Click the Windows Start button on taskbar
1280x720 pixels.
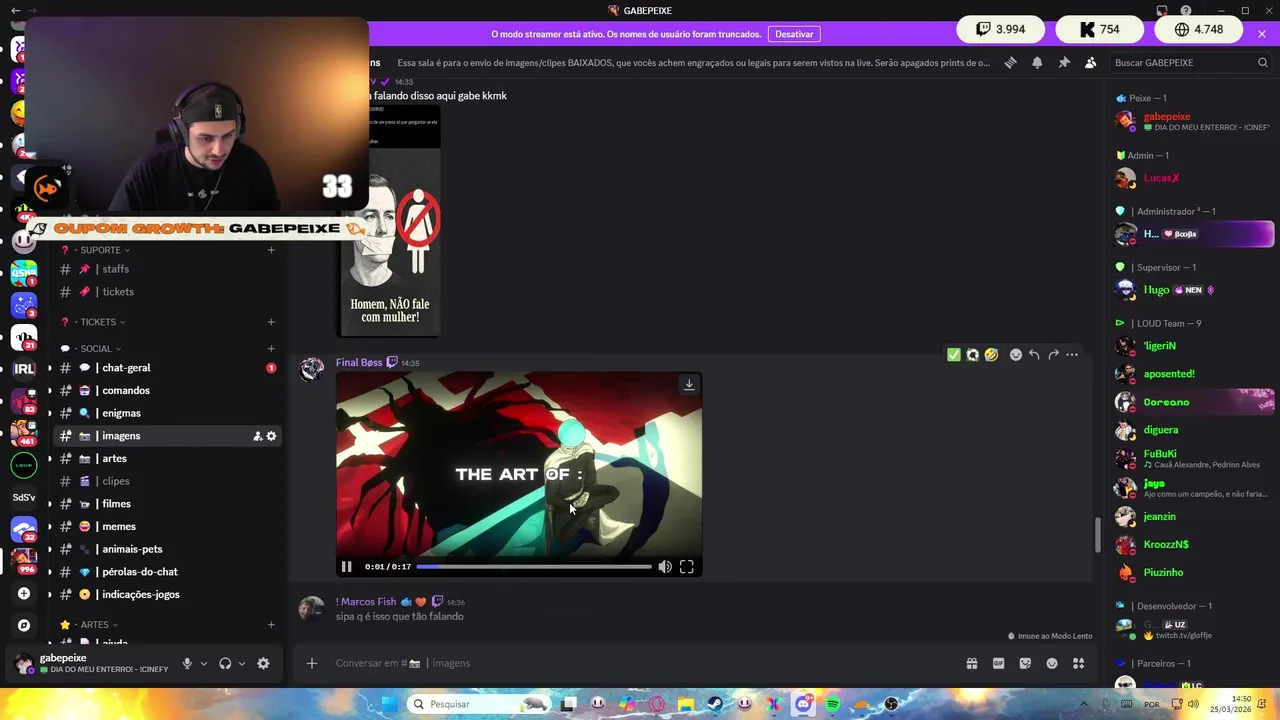pyautogui.click(x=390, y=704)
